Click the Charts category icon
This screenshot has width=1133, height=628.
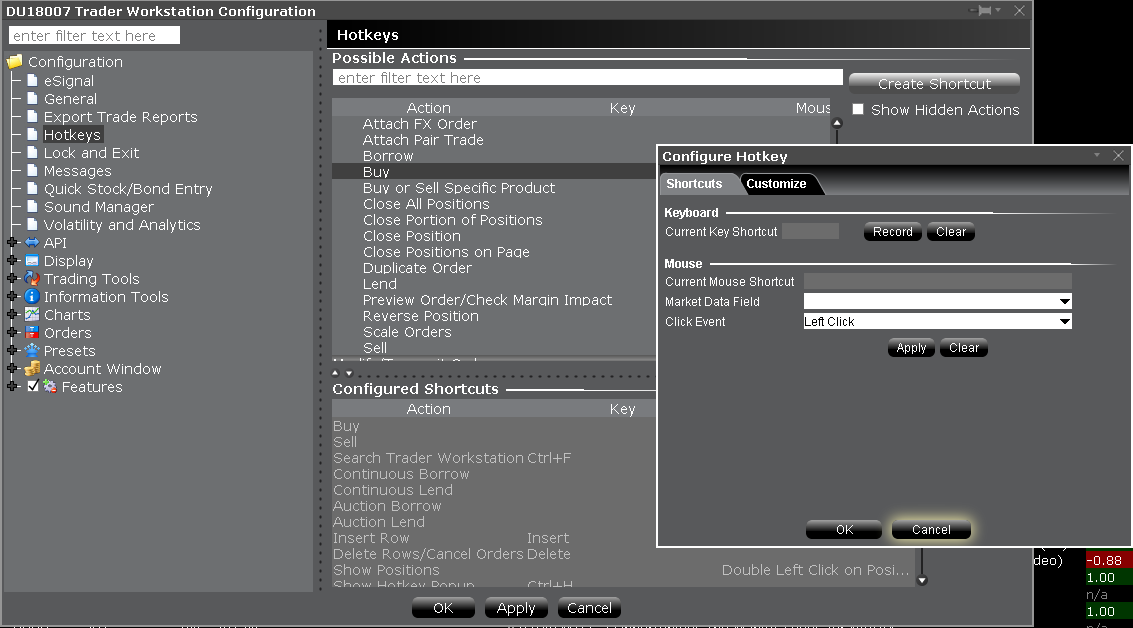pyautogui.click(x=32, y=315)
